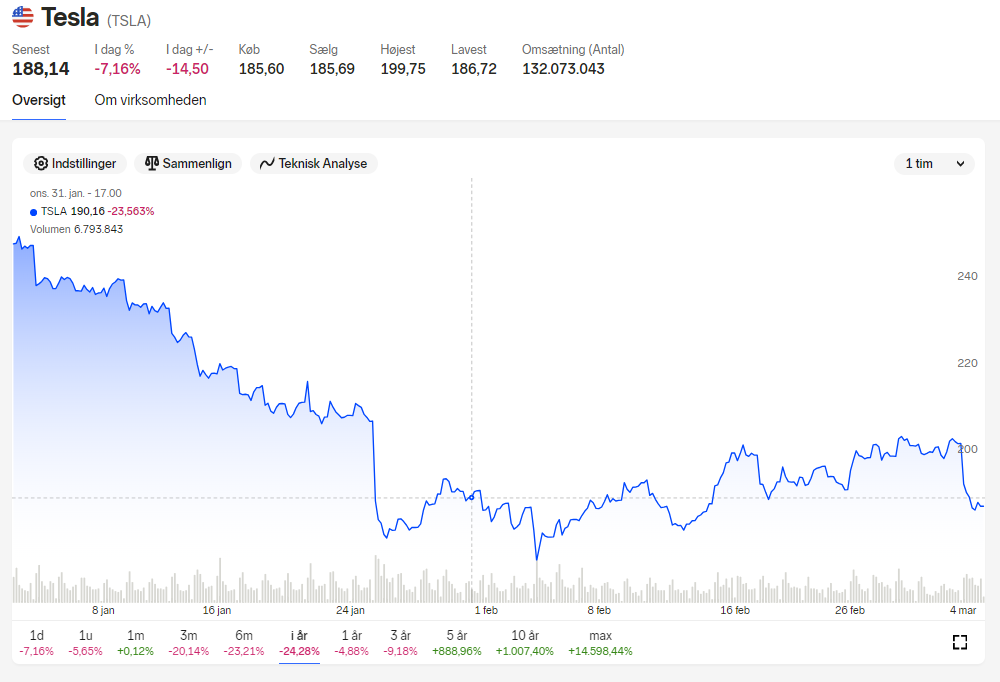Select the i år time range

[299, 642]
